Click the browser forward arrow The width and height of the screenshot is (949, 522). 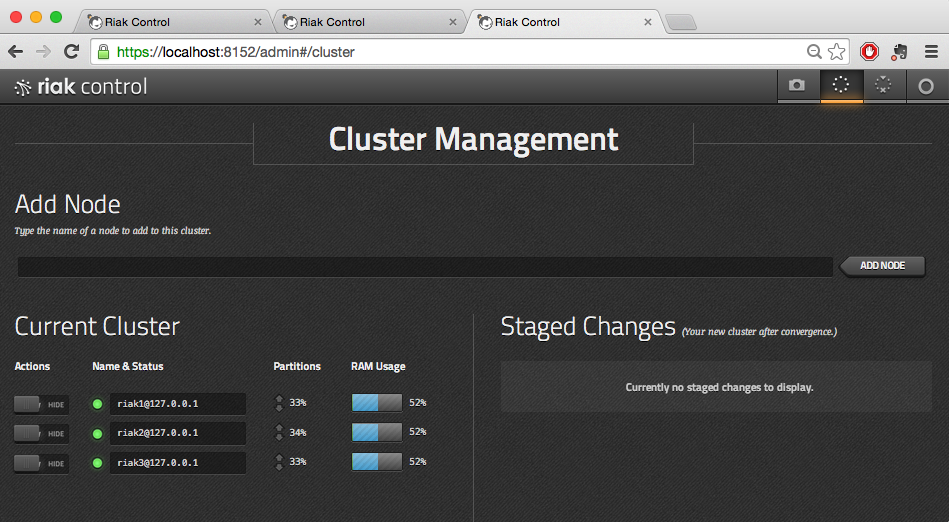44,51
